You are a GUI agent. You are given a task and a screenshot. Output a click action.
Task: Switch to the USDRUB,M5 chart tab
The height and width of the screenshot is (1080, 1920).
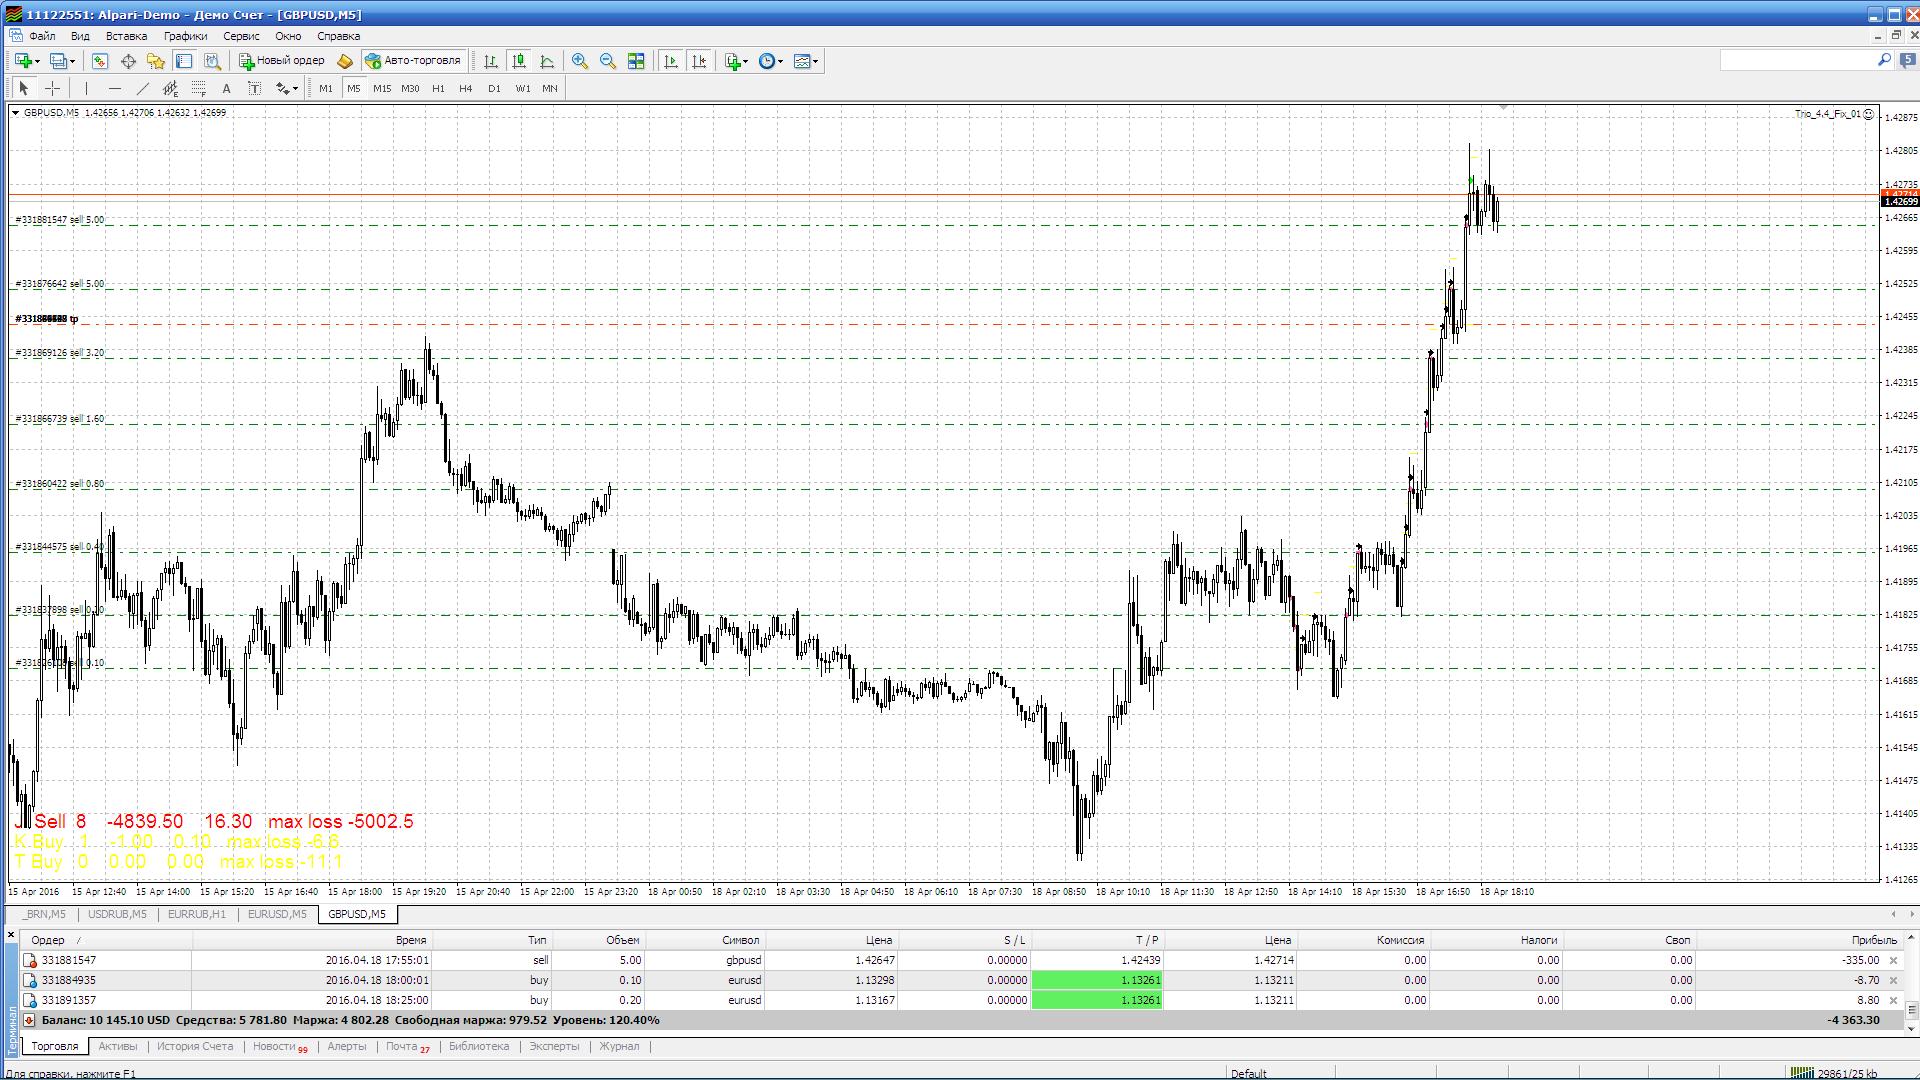click(x=117, y=914)
